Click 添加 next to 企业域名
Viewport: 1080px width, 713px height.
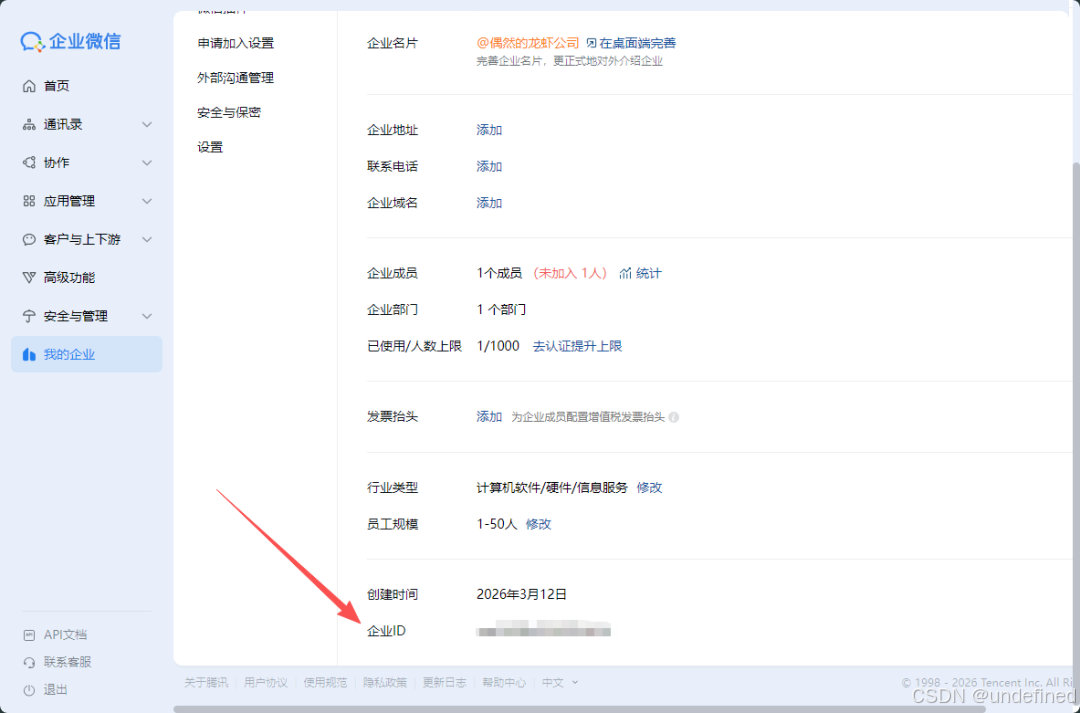coord(489,203)
